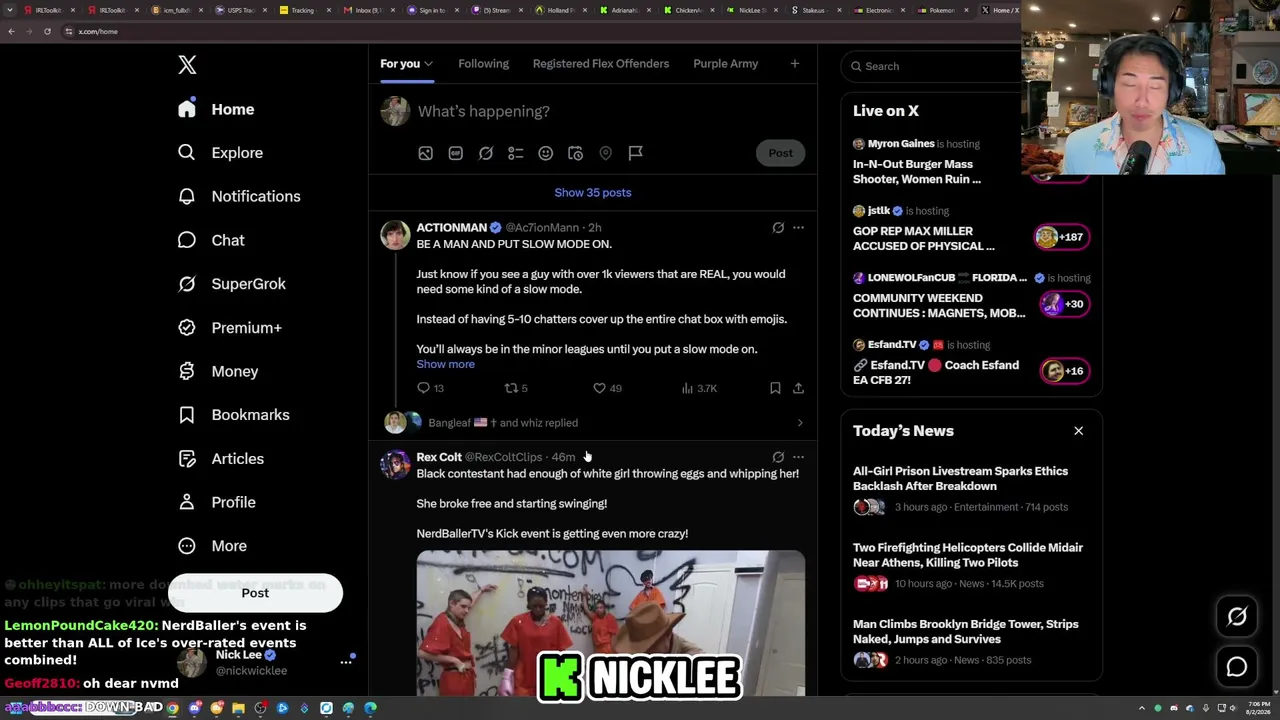Screen dimensions: 1280x720
Task: Open the More menu in the sidebar
Action: (x=212, y=546)
